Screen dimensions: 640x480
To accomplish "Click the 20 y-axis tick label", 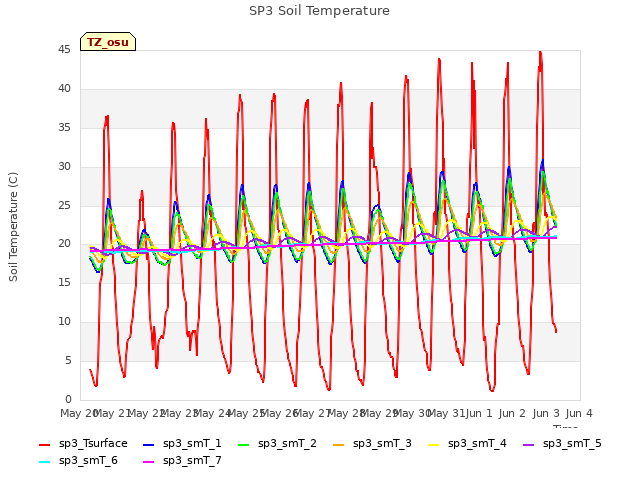I will 64,244.
